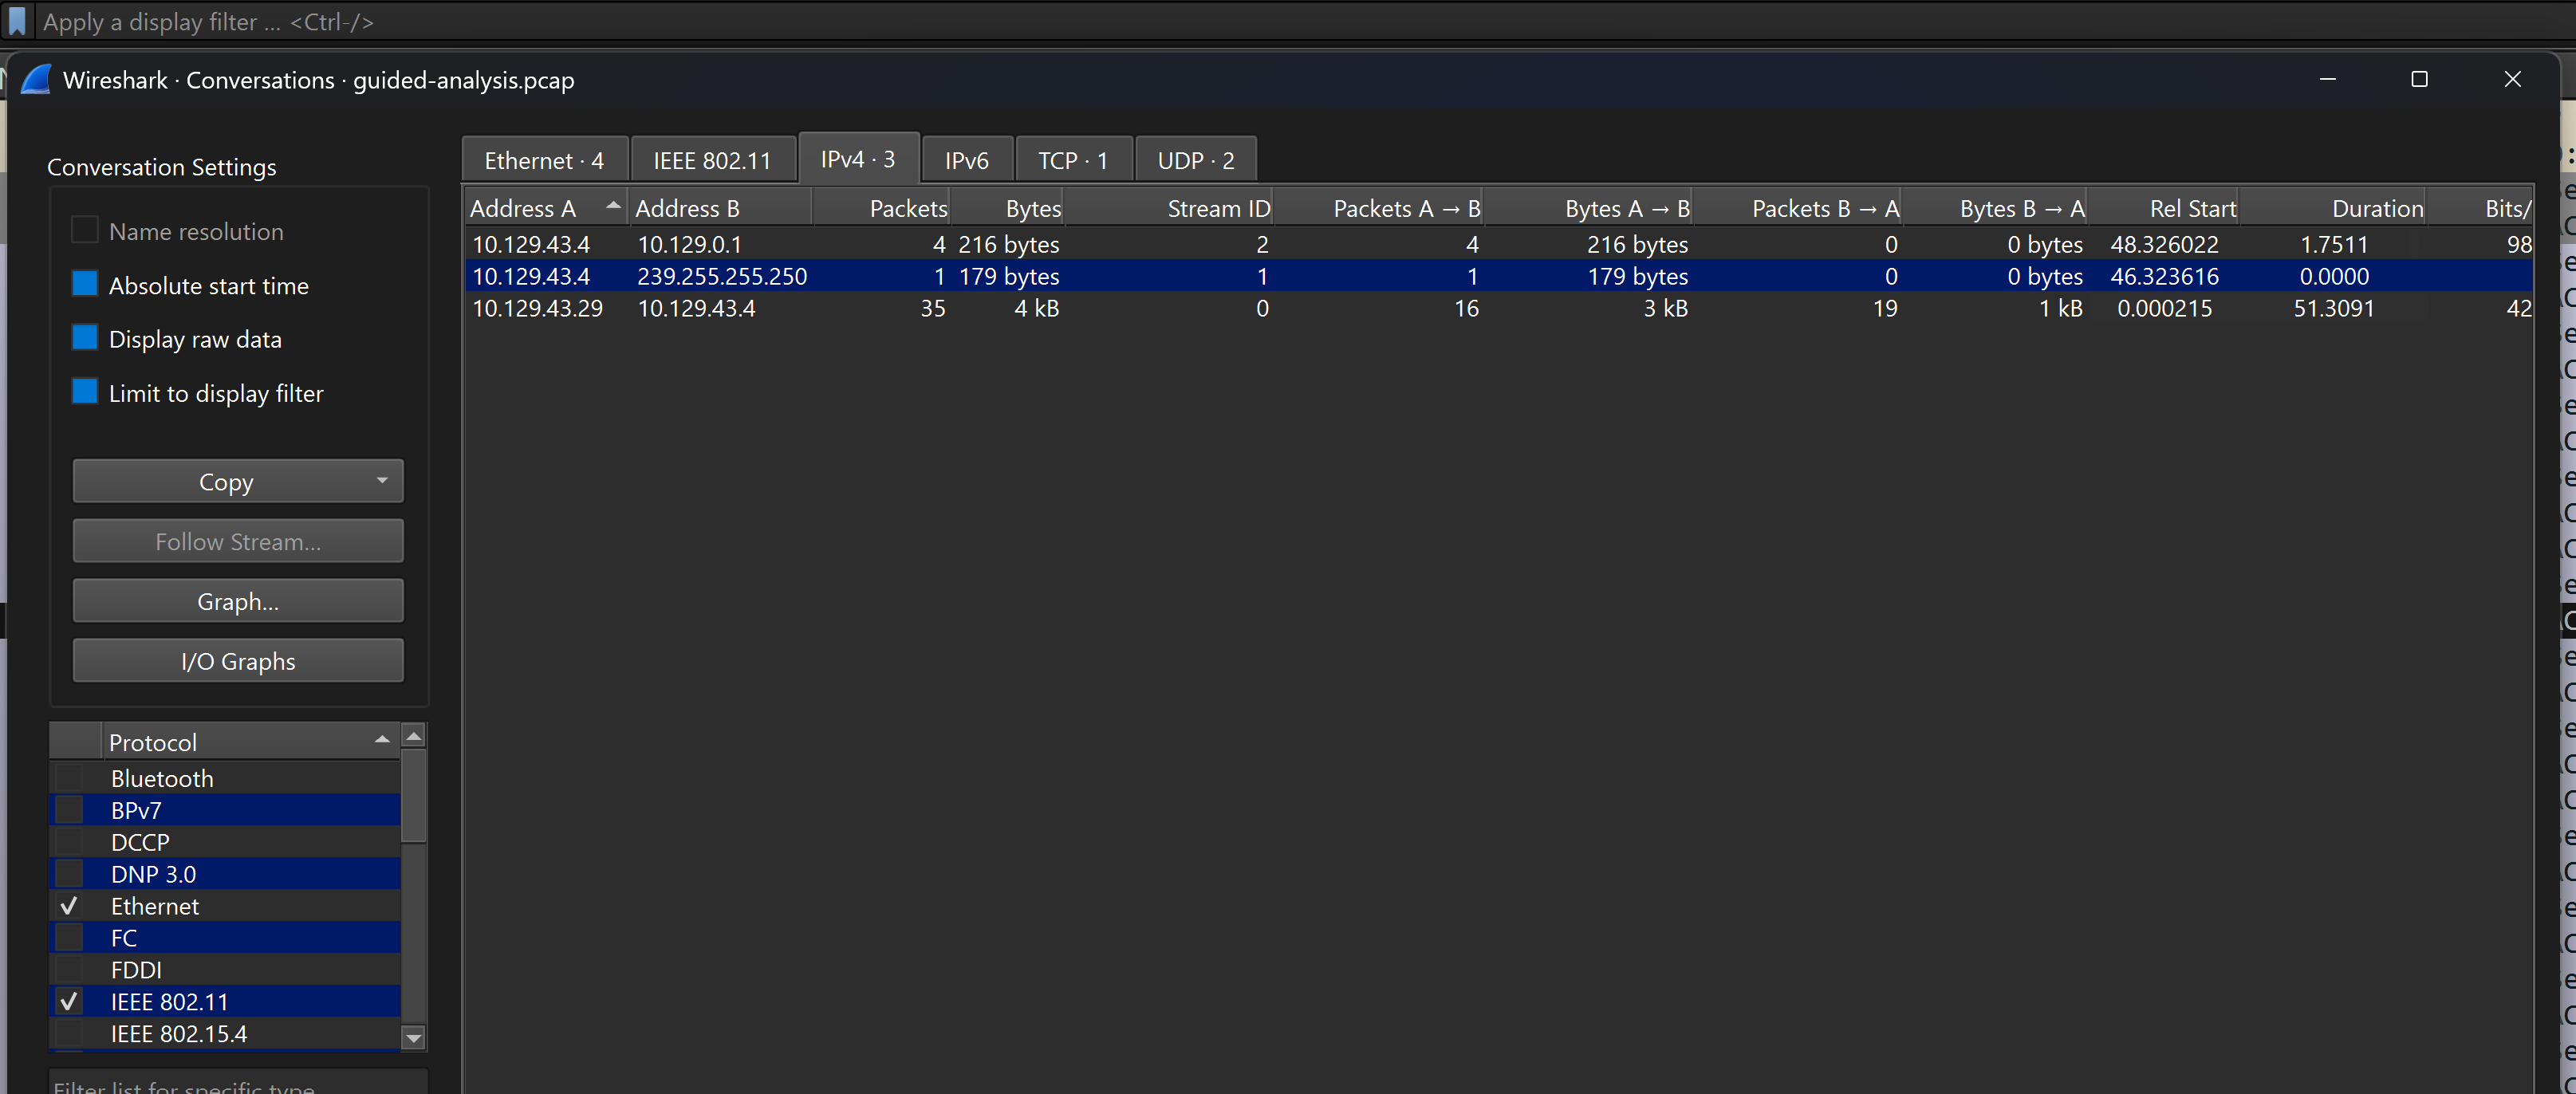Check the DNP 3.0 protocol checkbox

[69, 874]
